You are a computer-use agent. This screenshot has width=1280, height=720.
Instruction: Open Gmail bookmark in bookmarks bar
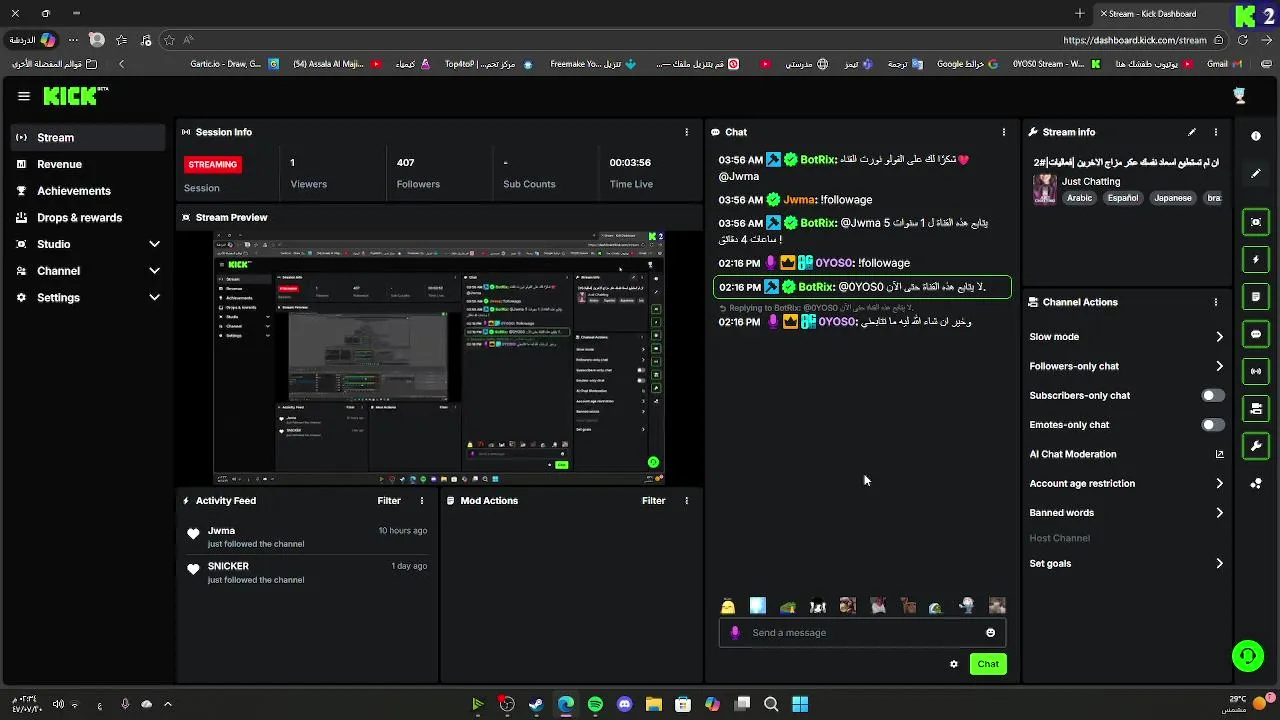(1223, 64)
